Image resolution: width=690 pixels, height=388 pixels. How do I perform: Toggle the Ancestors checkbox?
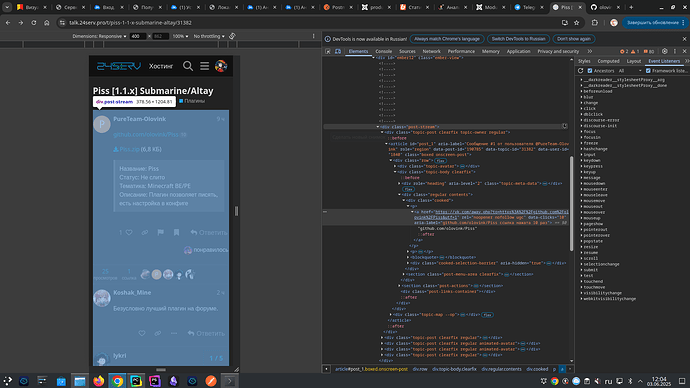(x=590, y=71)
